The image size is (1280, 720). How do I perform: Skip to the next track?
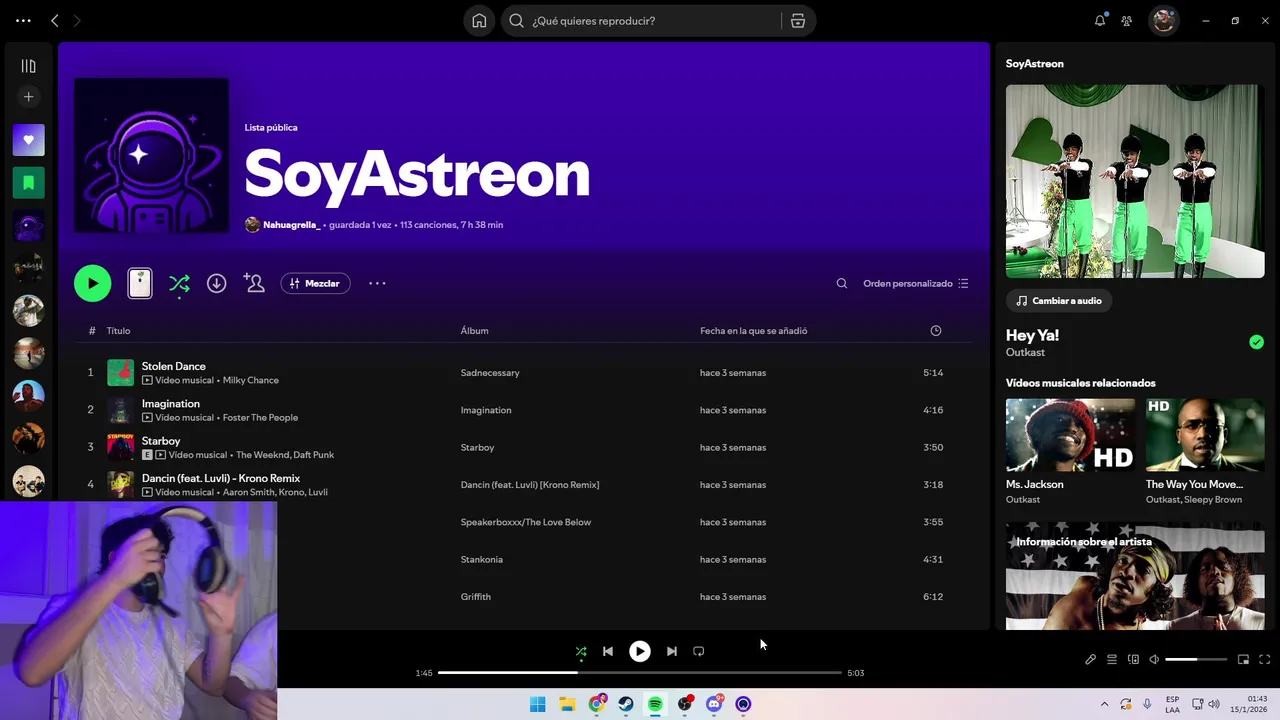point(672,651)
